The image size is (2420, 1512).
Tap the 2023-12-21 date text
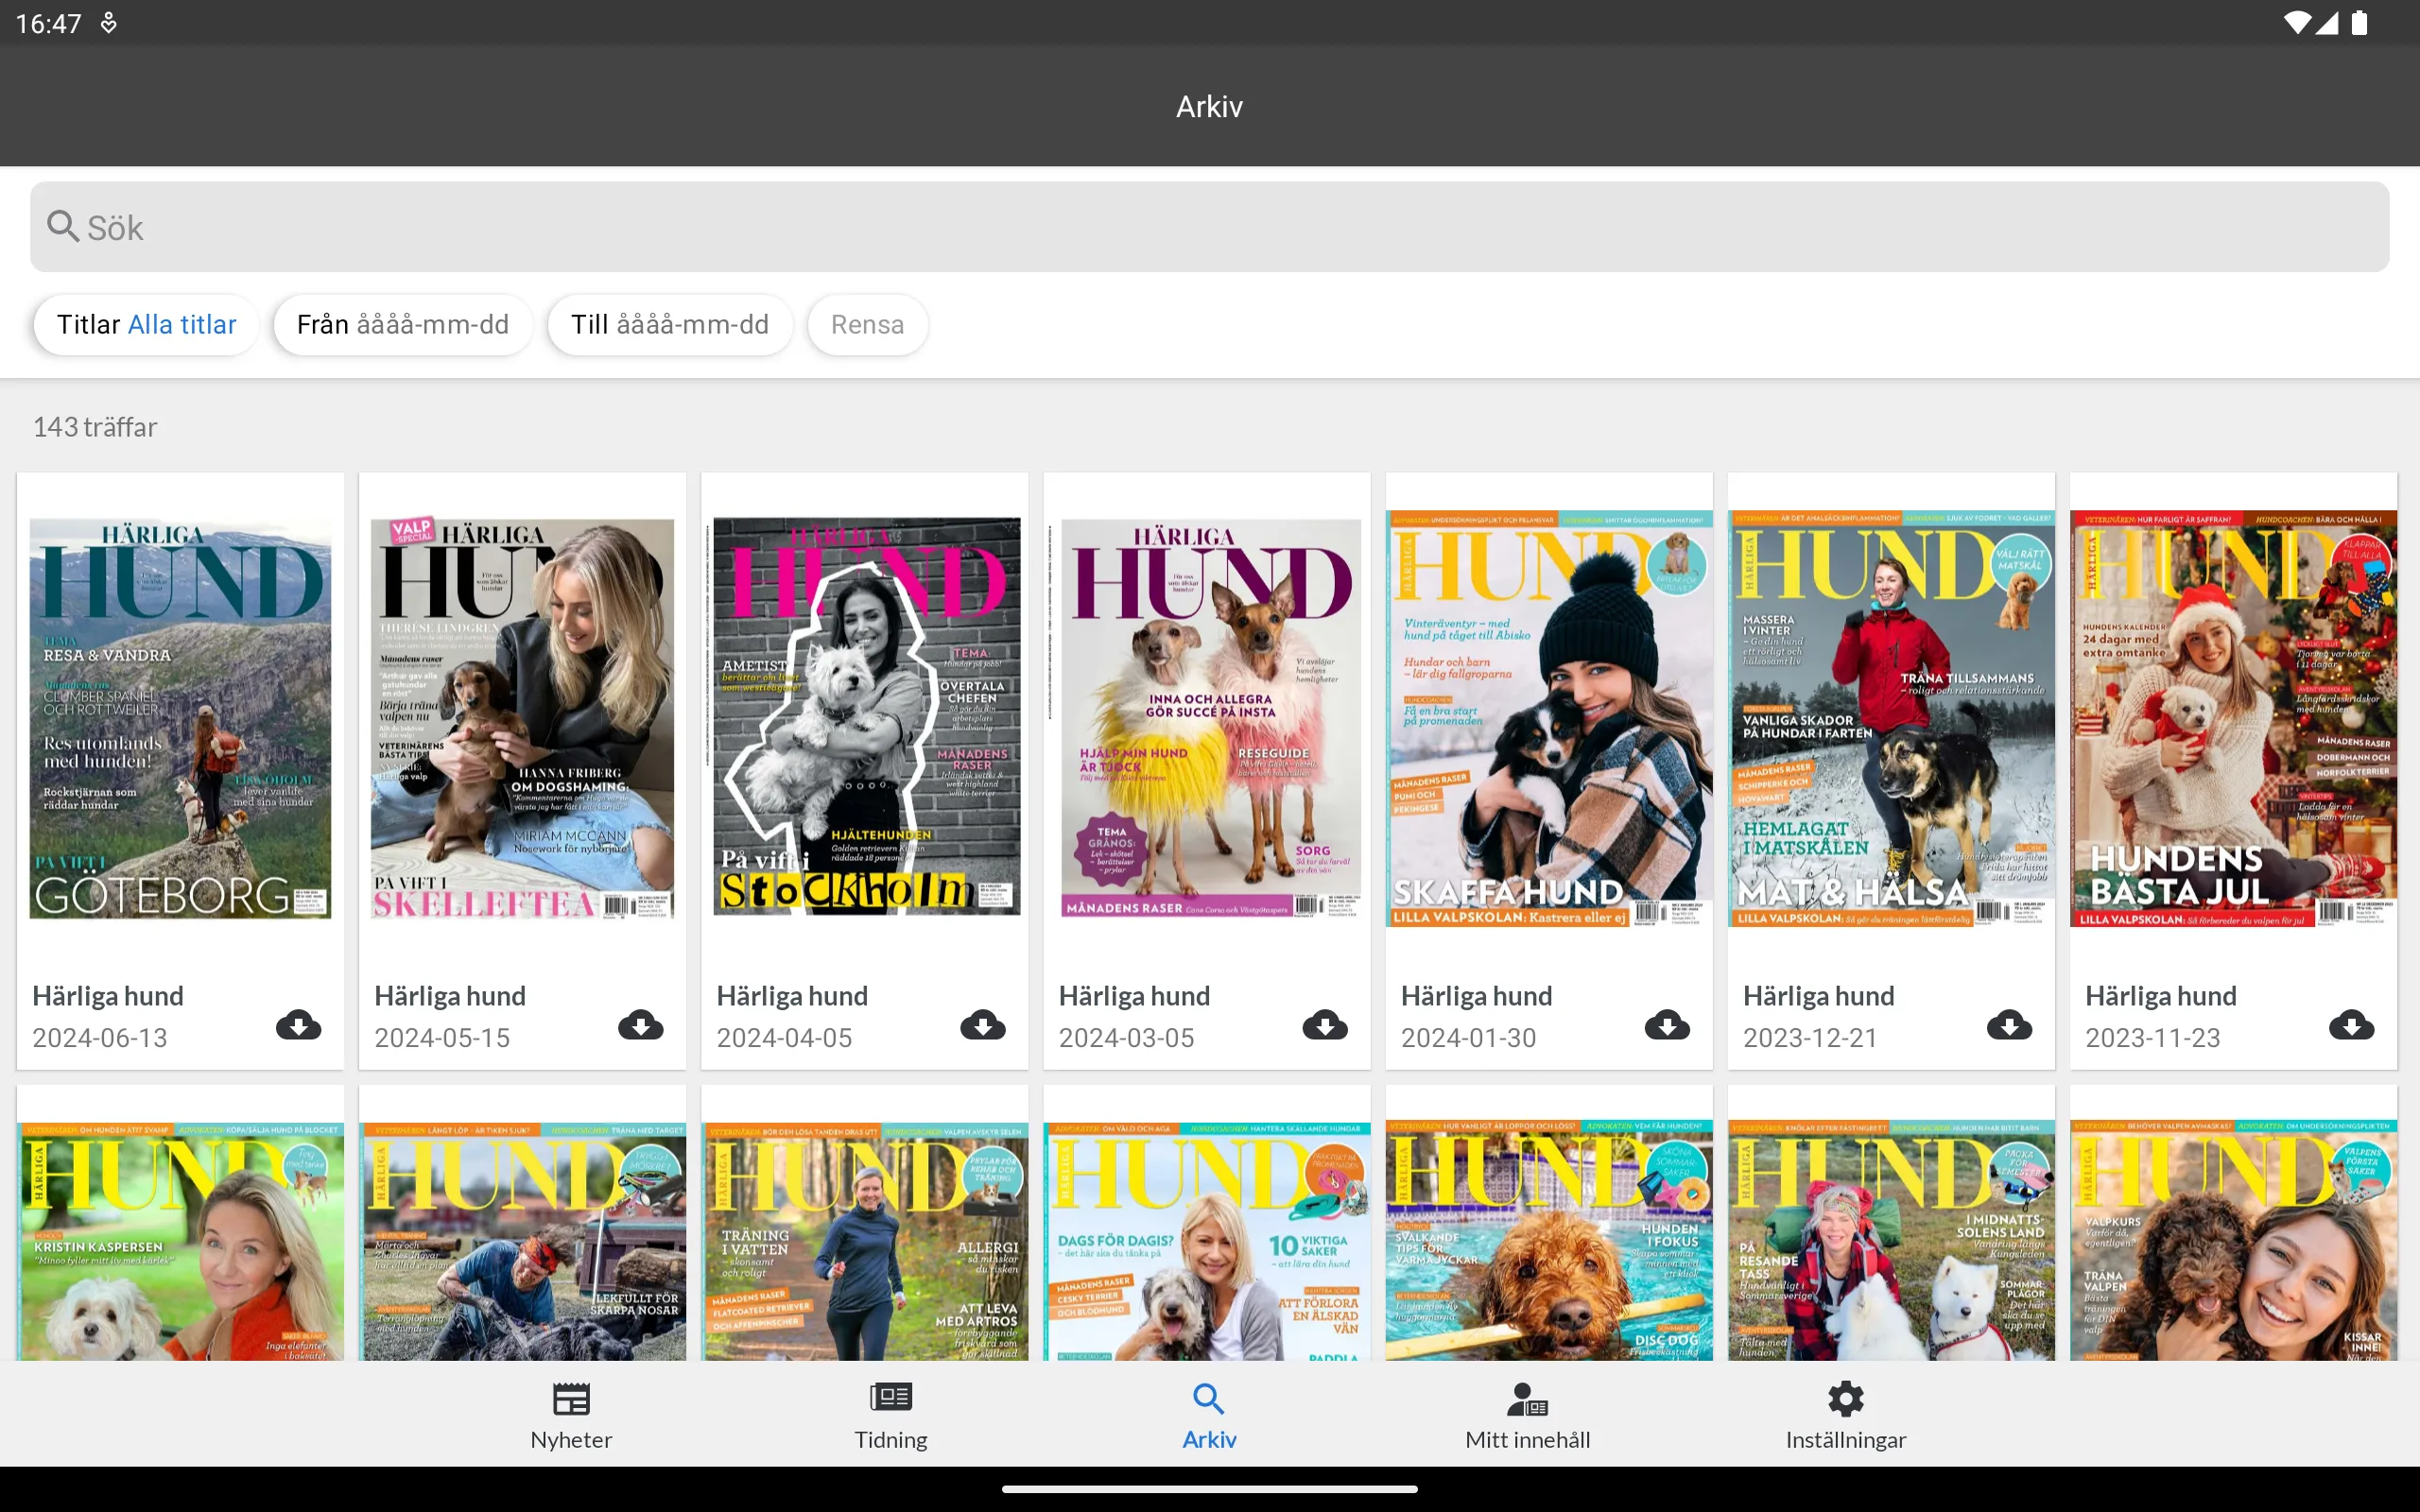coord(1810,1038)
